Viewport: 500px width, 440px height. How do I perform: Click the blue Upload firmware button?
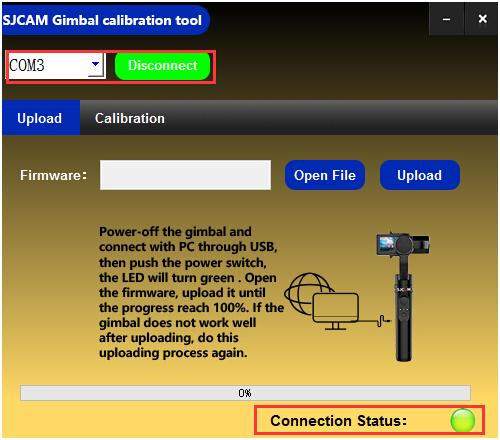pos(420,175)
